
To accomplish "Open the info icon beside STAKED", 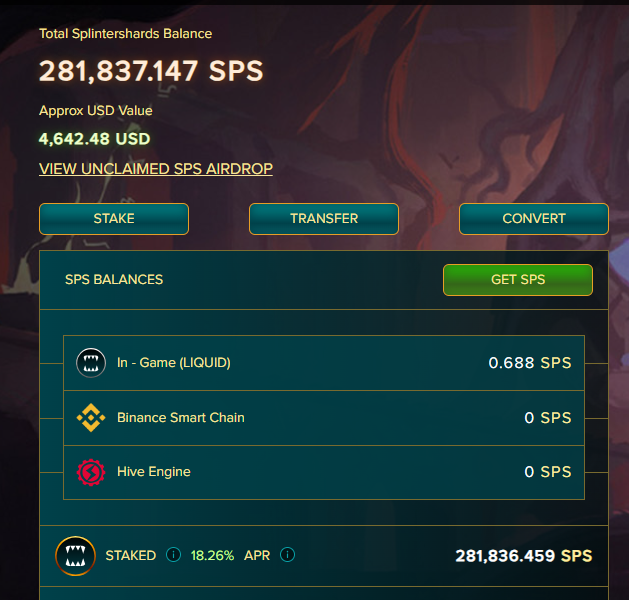I will [173, 555].
